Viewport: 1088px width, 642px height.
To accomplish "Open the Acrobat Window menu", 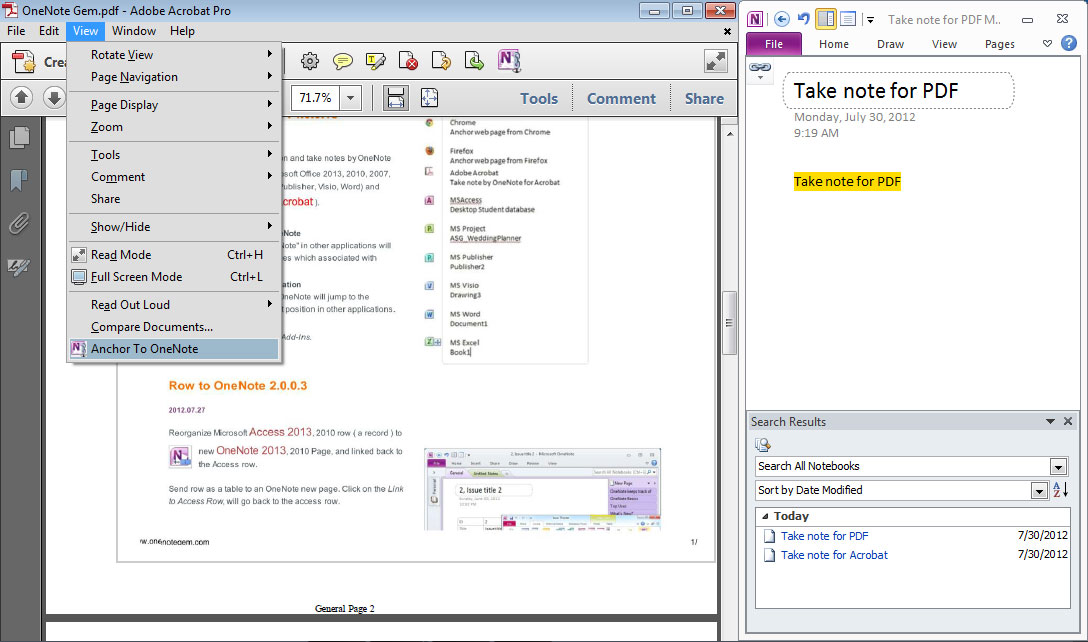I will point(134,31).
